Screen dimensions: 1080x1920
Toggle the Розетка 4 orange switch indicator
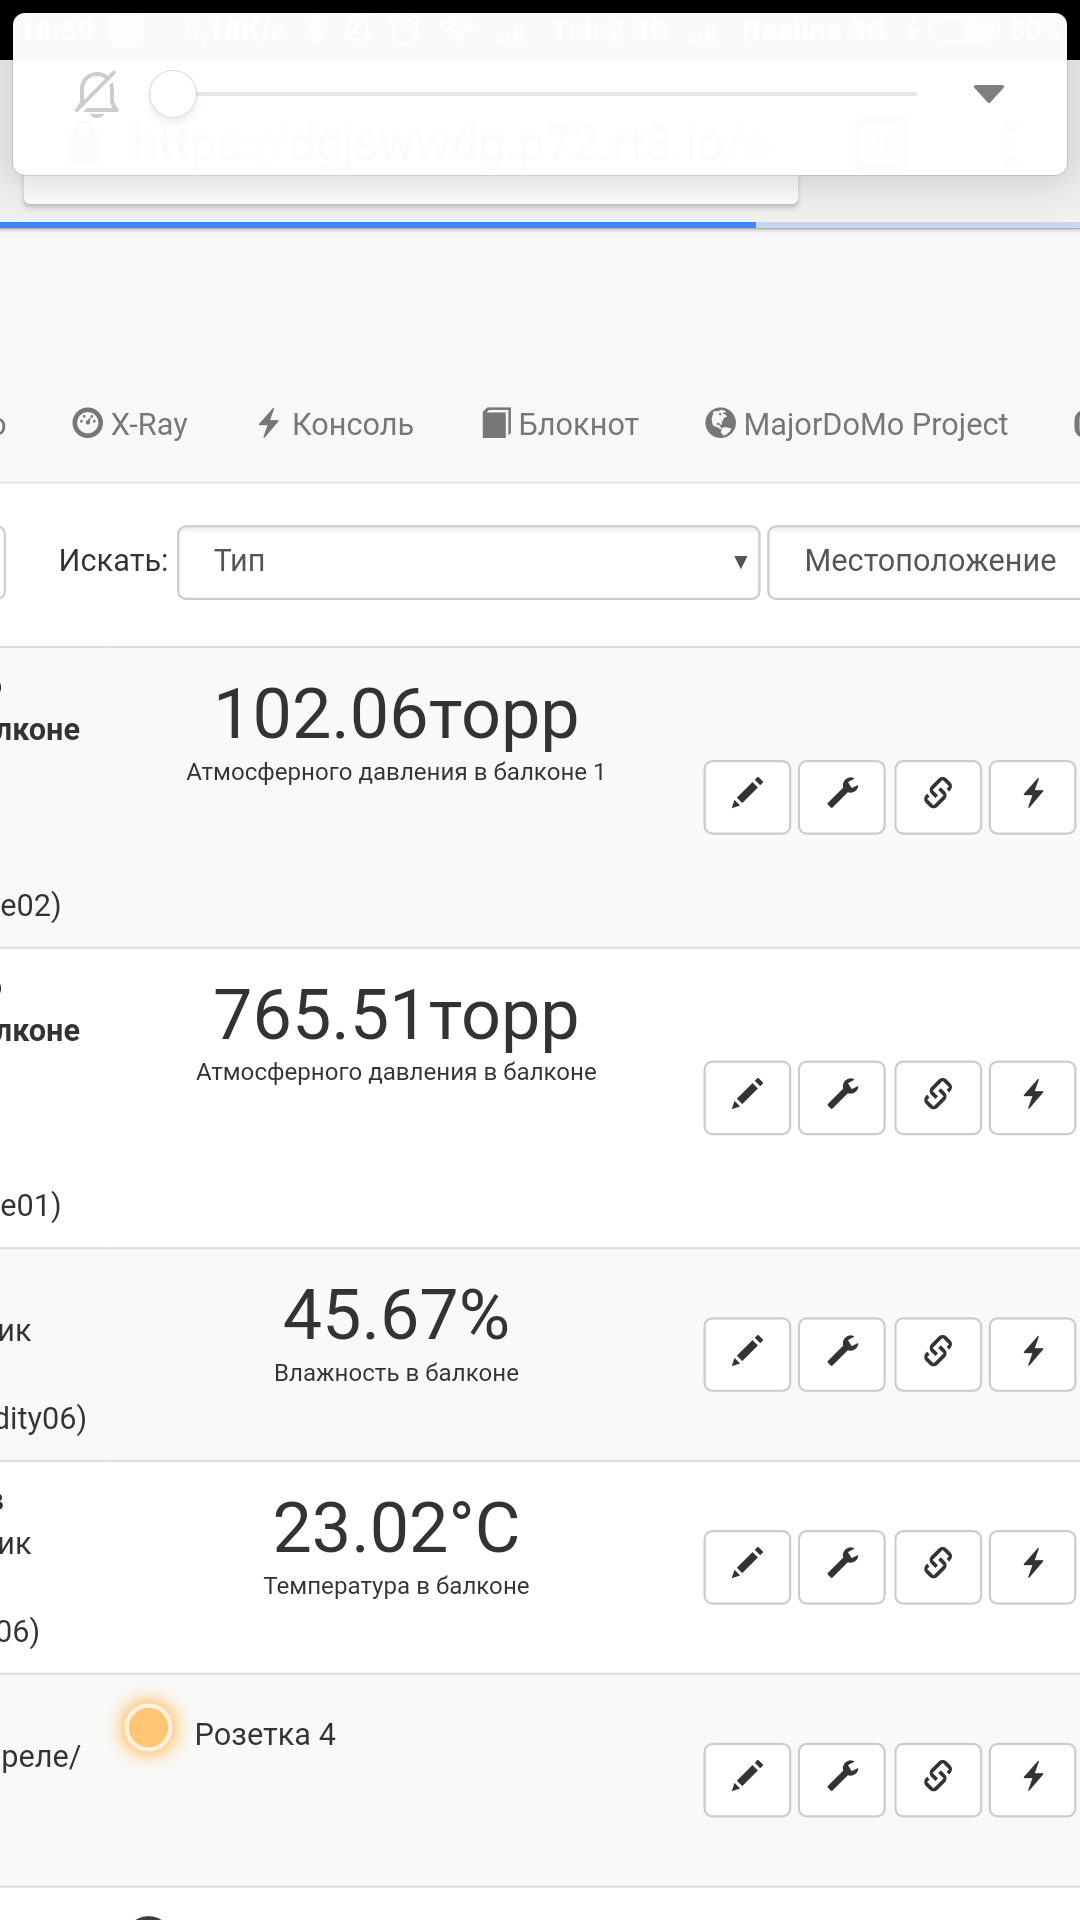click(149, 1728)
